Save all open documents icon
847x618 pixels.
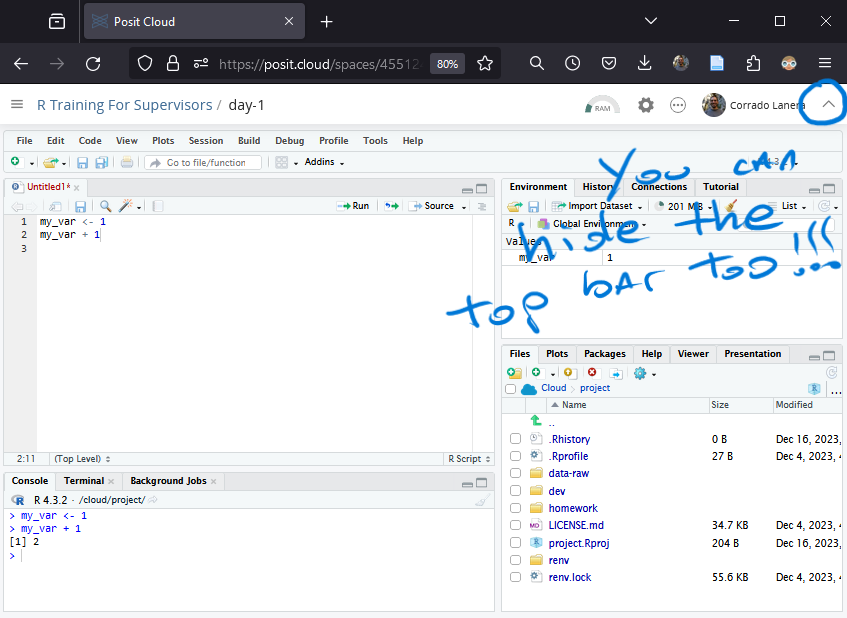pyautogui.click(x=101, y=162)
